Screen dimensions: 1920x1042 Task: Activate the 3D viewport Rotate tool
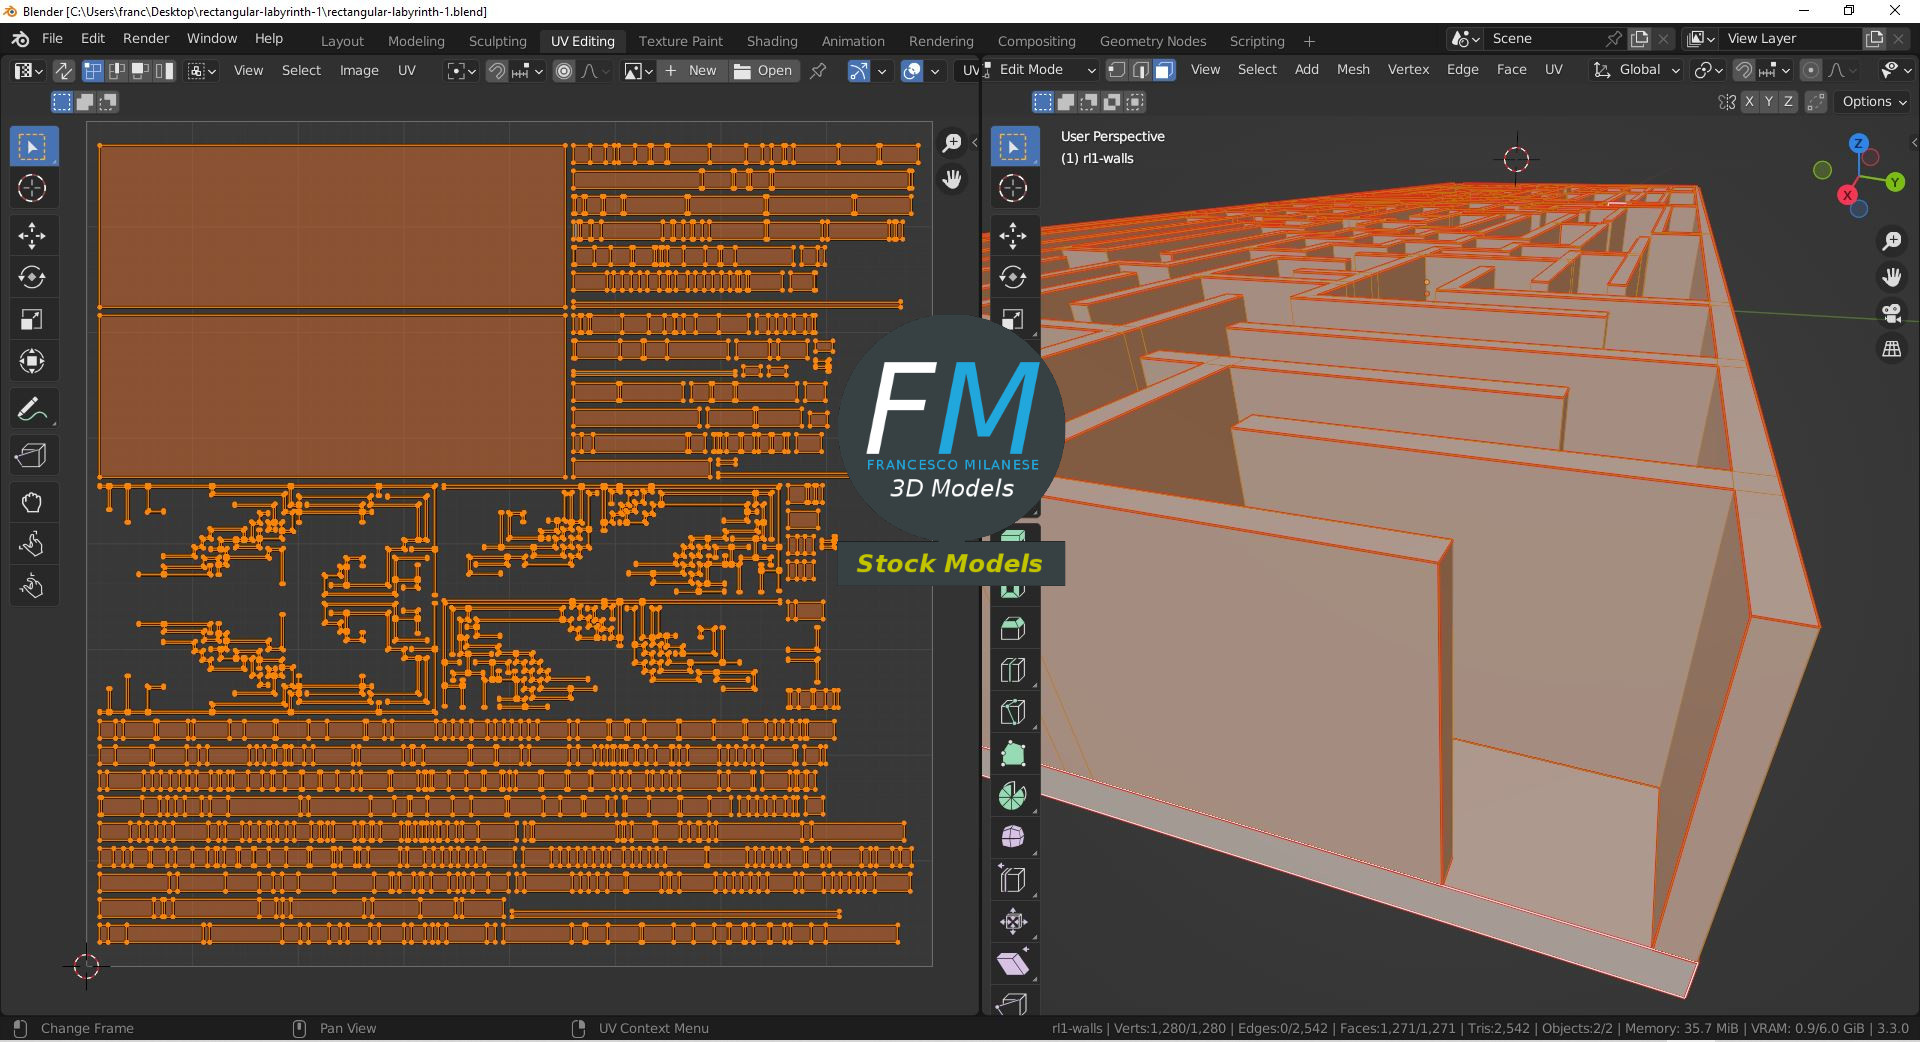click(1013, 277)
